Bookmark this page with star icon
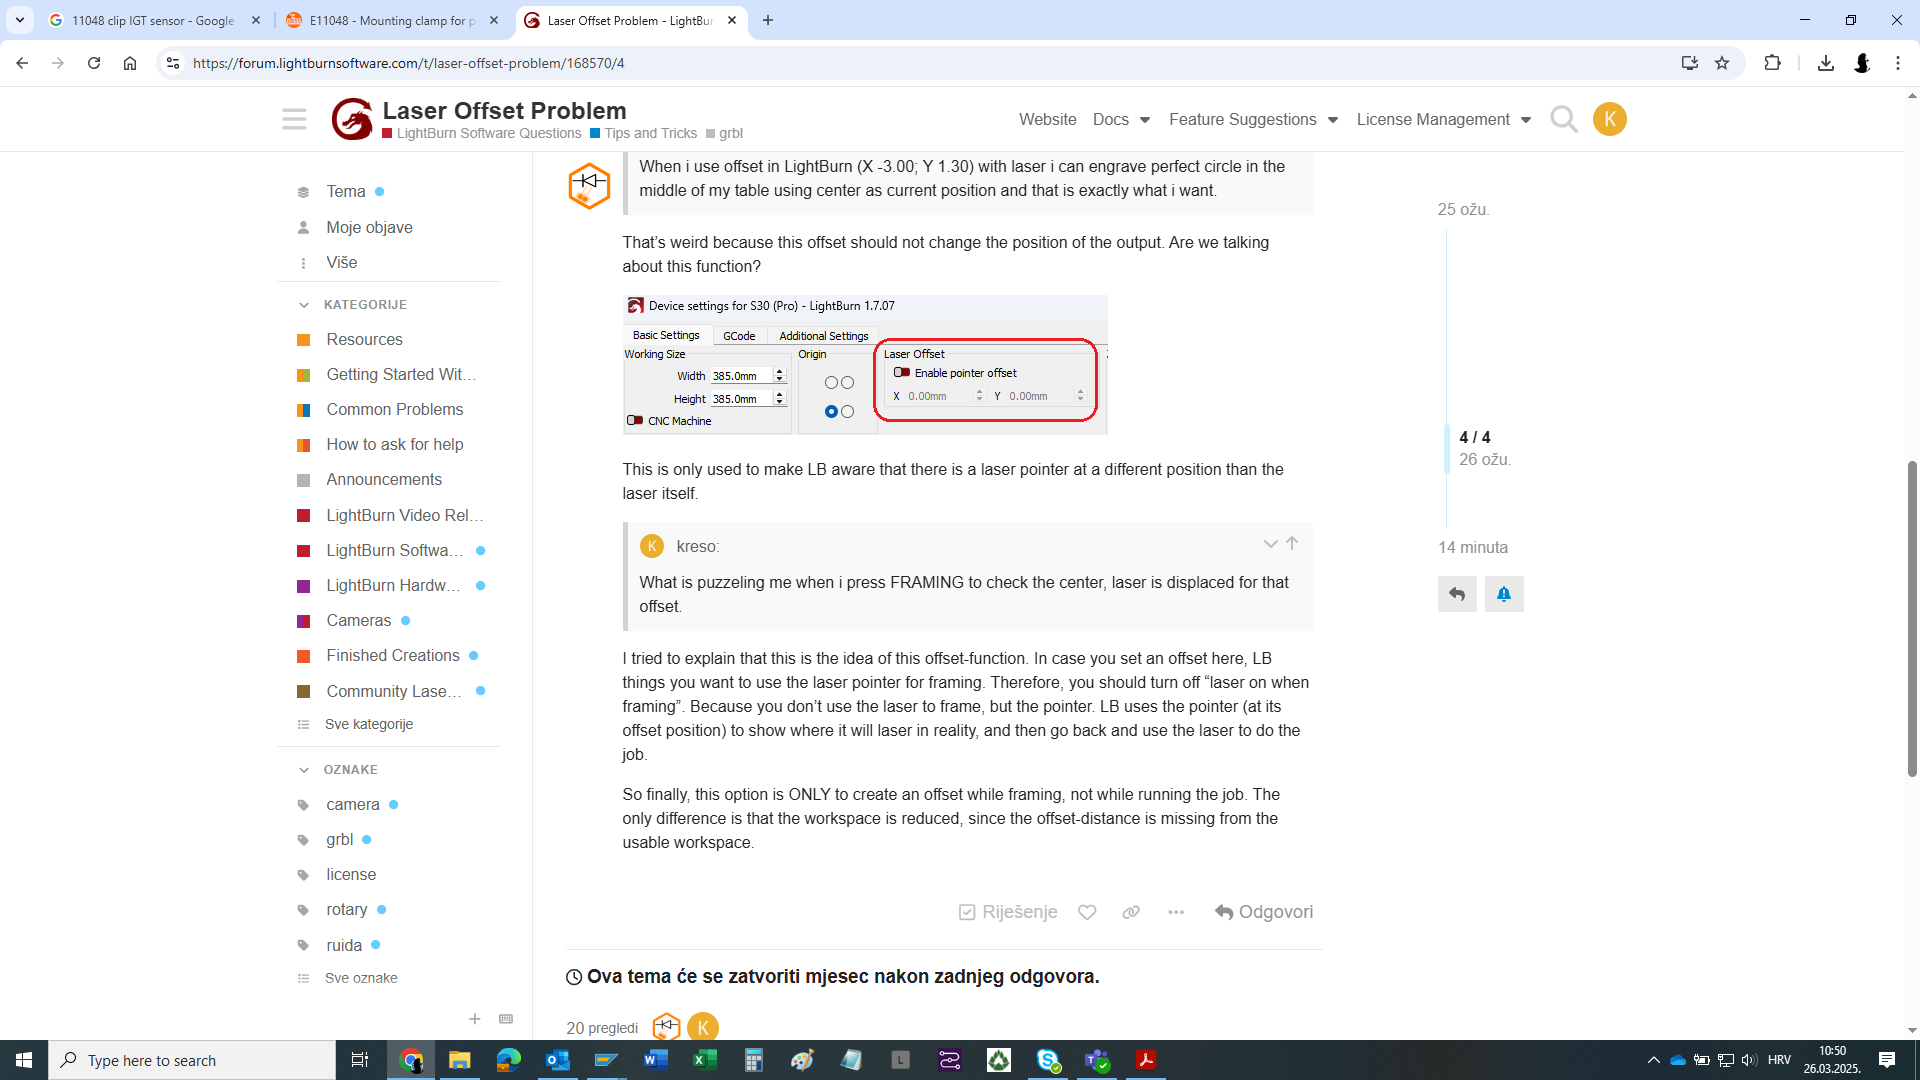1920x1080 pixels. tap(1722, 63)
